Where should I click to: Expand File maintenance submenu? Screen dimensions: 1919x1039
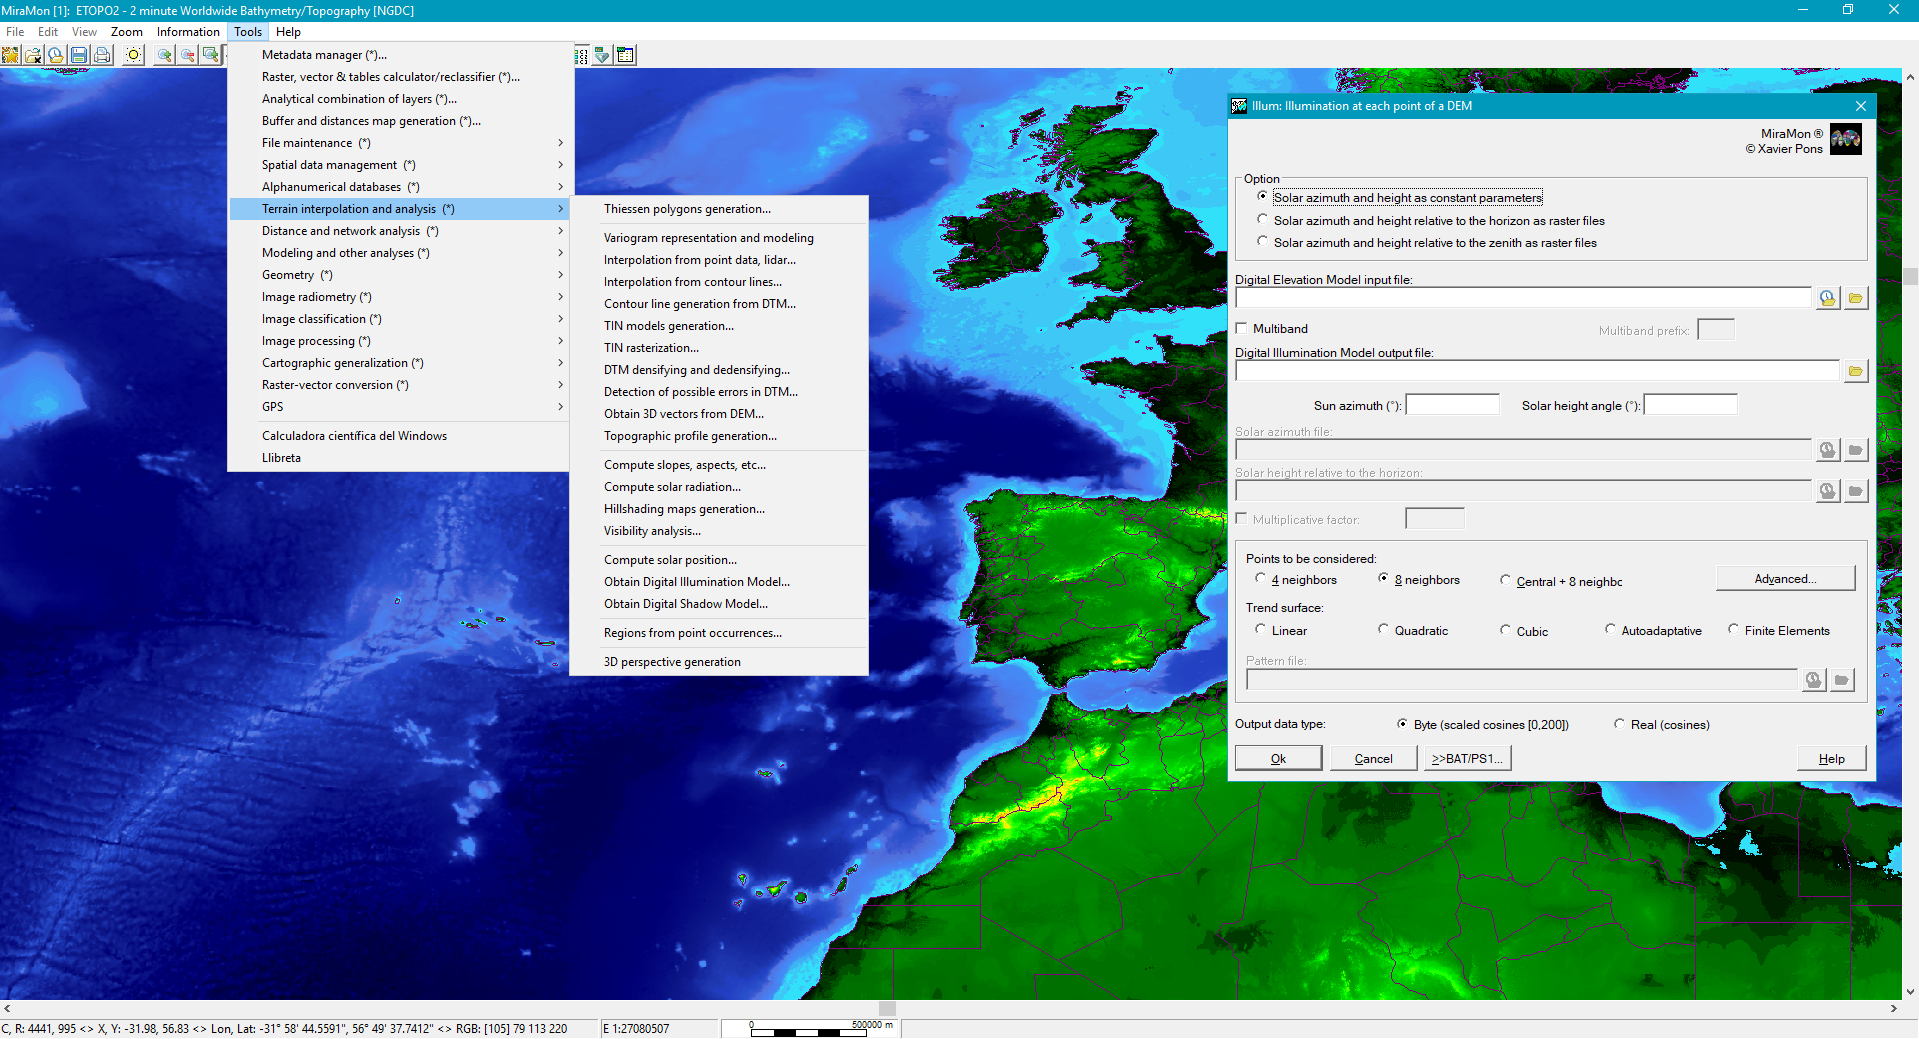tap(400, 143)
